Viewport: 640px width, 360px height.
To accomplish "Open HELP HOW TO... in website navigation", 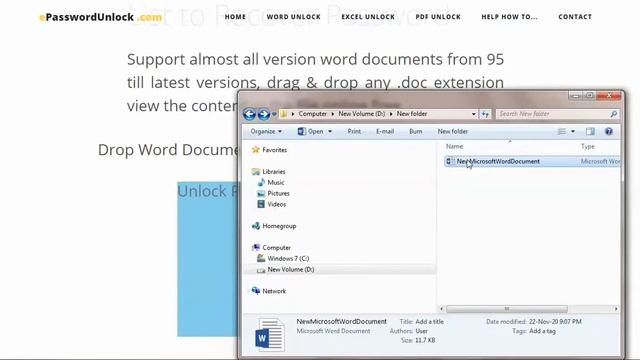I will tap(509, 17).
